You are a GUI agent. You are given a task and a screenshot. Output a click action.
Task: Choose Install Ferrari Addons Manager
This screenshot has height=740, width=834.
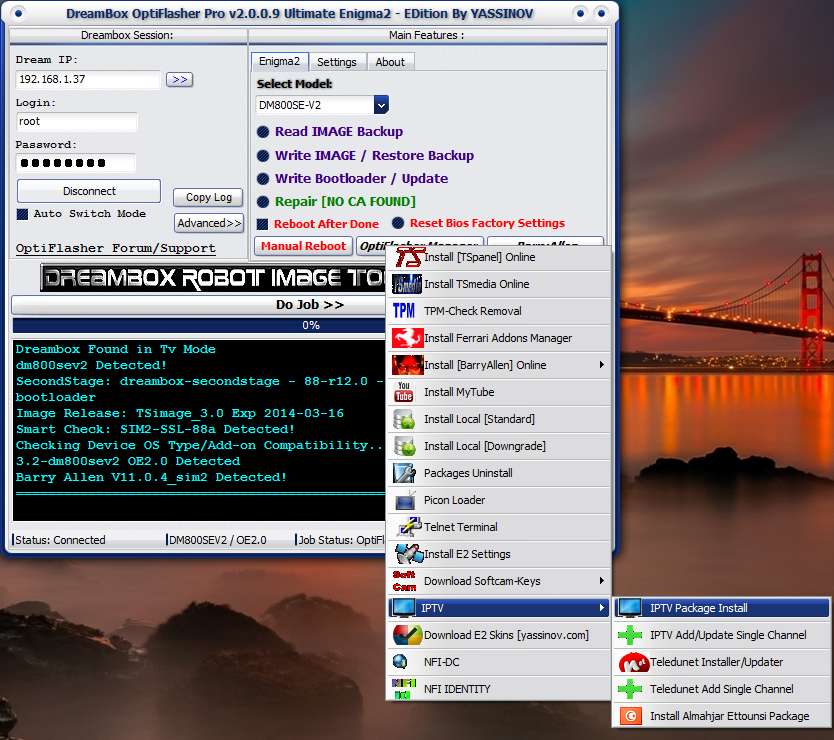click(499, 338)
